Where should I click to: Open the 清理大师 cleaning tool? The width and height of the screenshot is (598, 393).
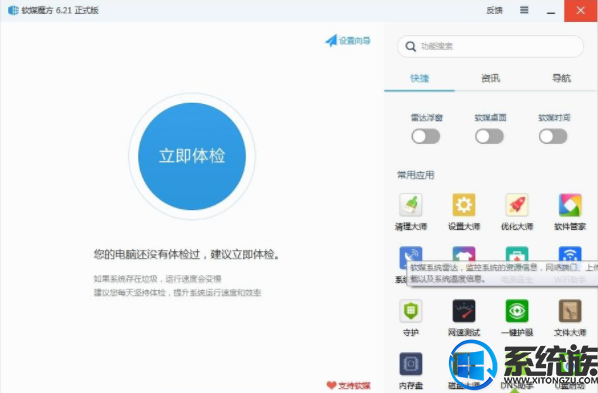click(411, 205)
